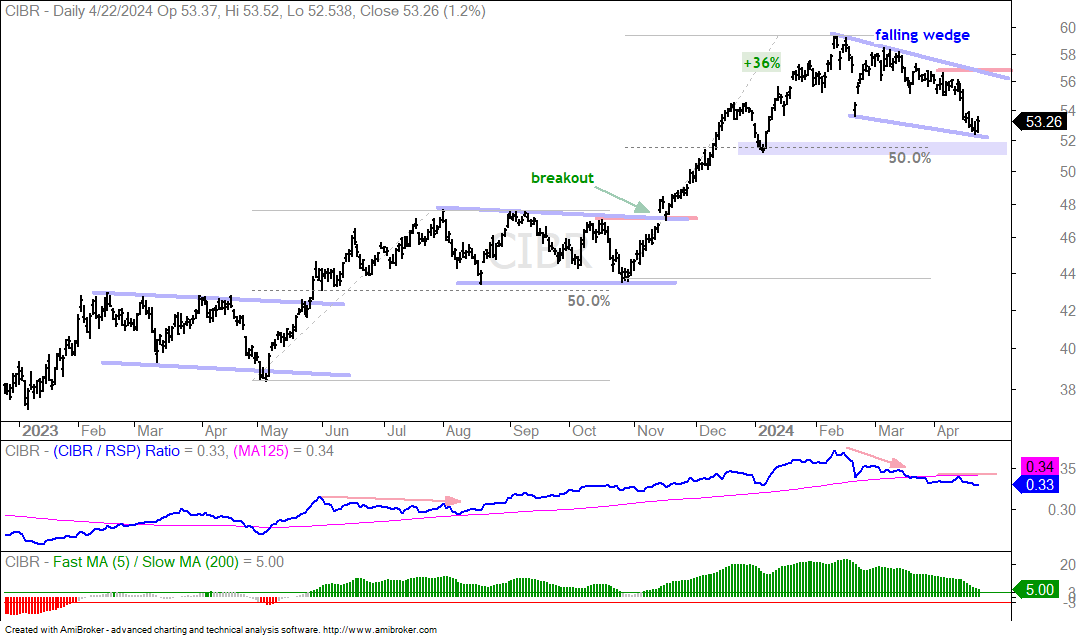Click the pink arrowhead near August in ratio panel

453,501
